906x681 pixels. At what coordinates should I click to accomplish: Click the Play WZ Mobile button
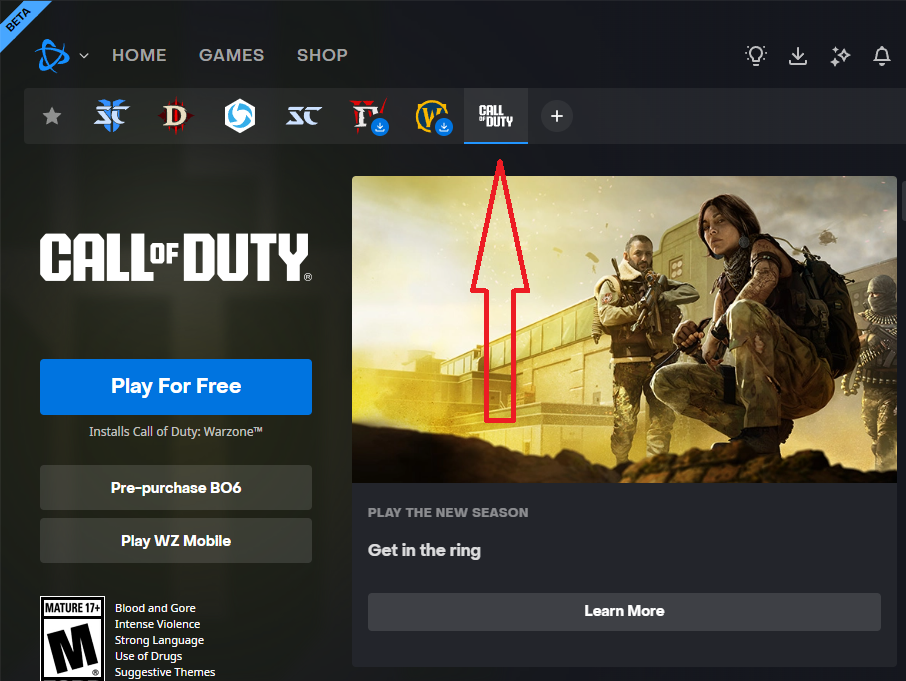176,541
